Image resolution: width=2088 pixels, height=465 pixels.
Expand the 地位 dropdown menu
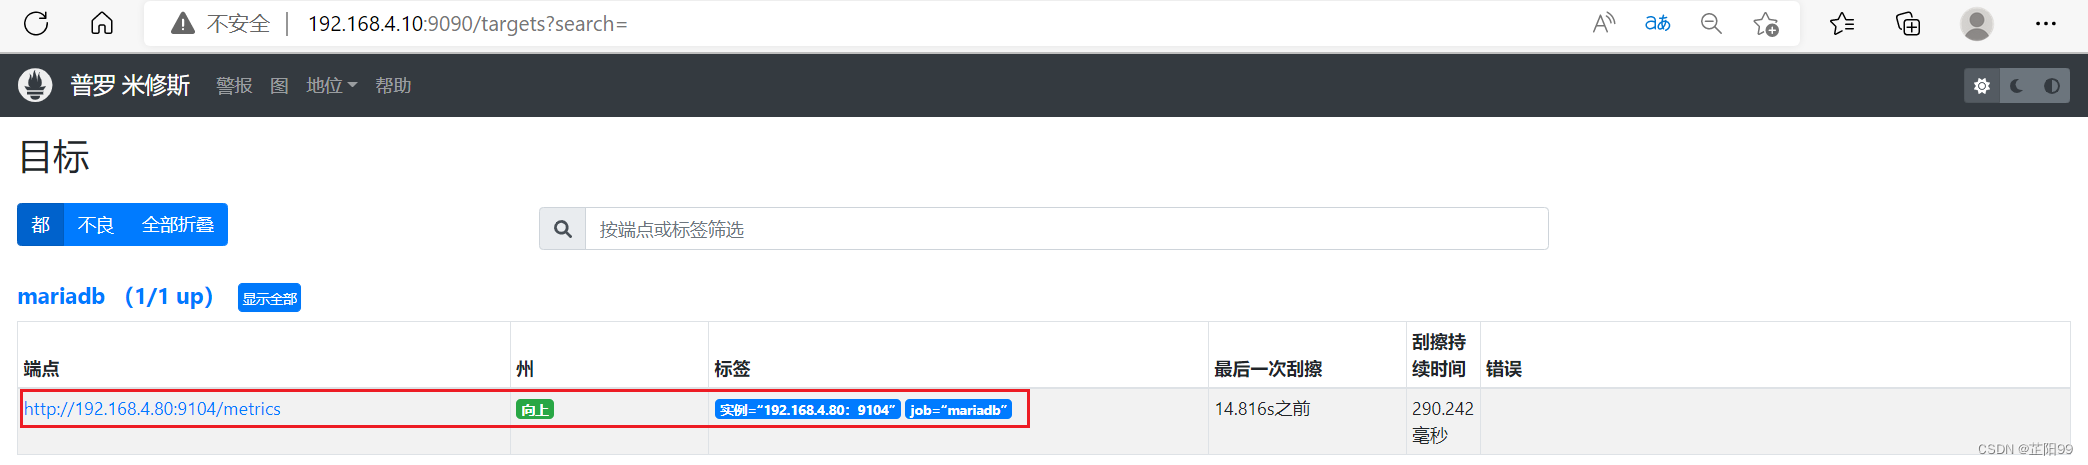coord(331,86)
